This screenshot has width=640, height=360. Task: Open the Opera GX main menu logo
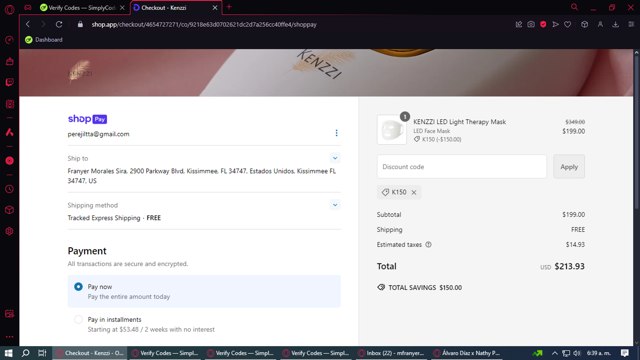tap(9, 9)
